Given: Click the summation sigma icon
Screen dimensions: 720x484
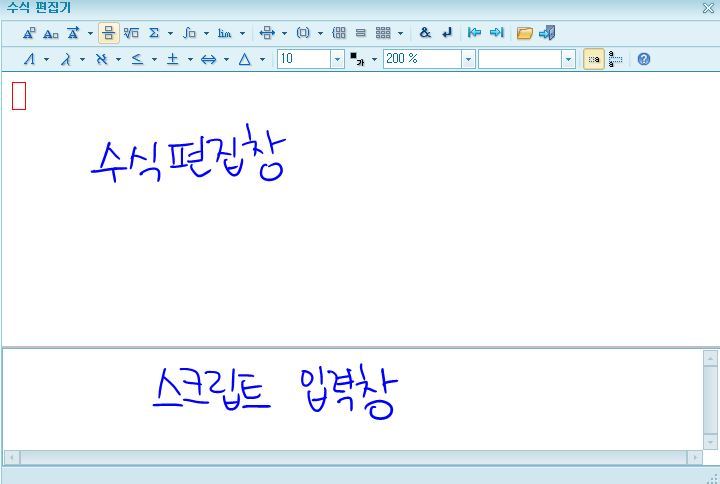Looking at the screenshot, I should pyautogui.click(x=154, y=33).
